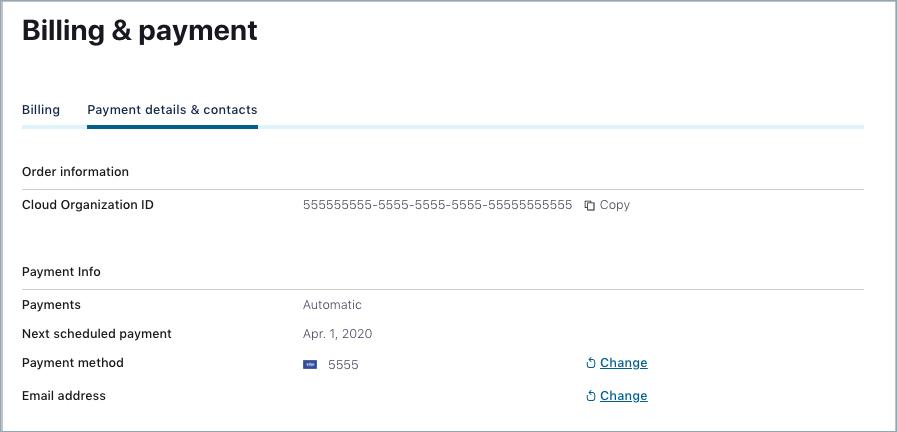
Task: Click the card number ending 5555
Action: coord(343,365)
